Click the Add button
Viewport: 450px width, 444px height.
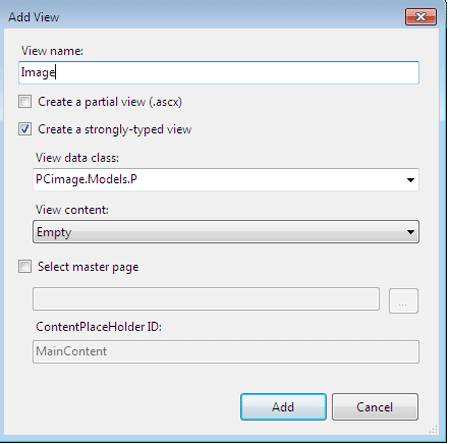coord(283,407)
